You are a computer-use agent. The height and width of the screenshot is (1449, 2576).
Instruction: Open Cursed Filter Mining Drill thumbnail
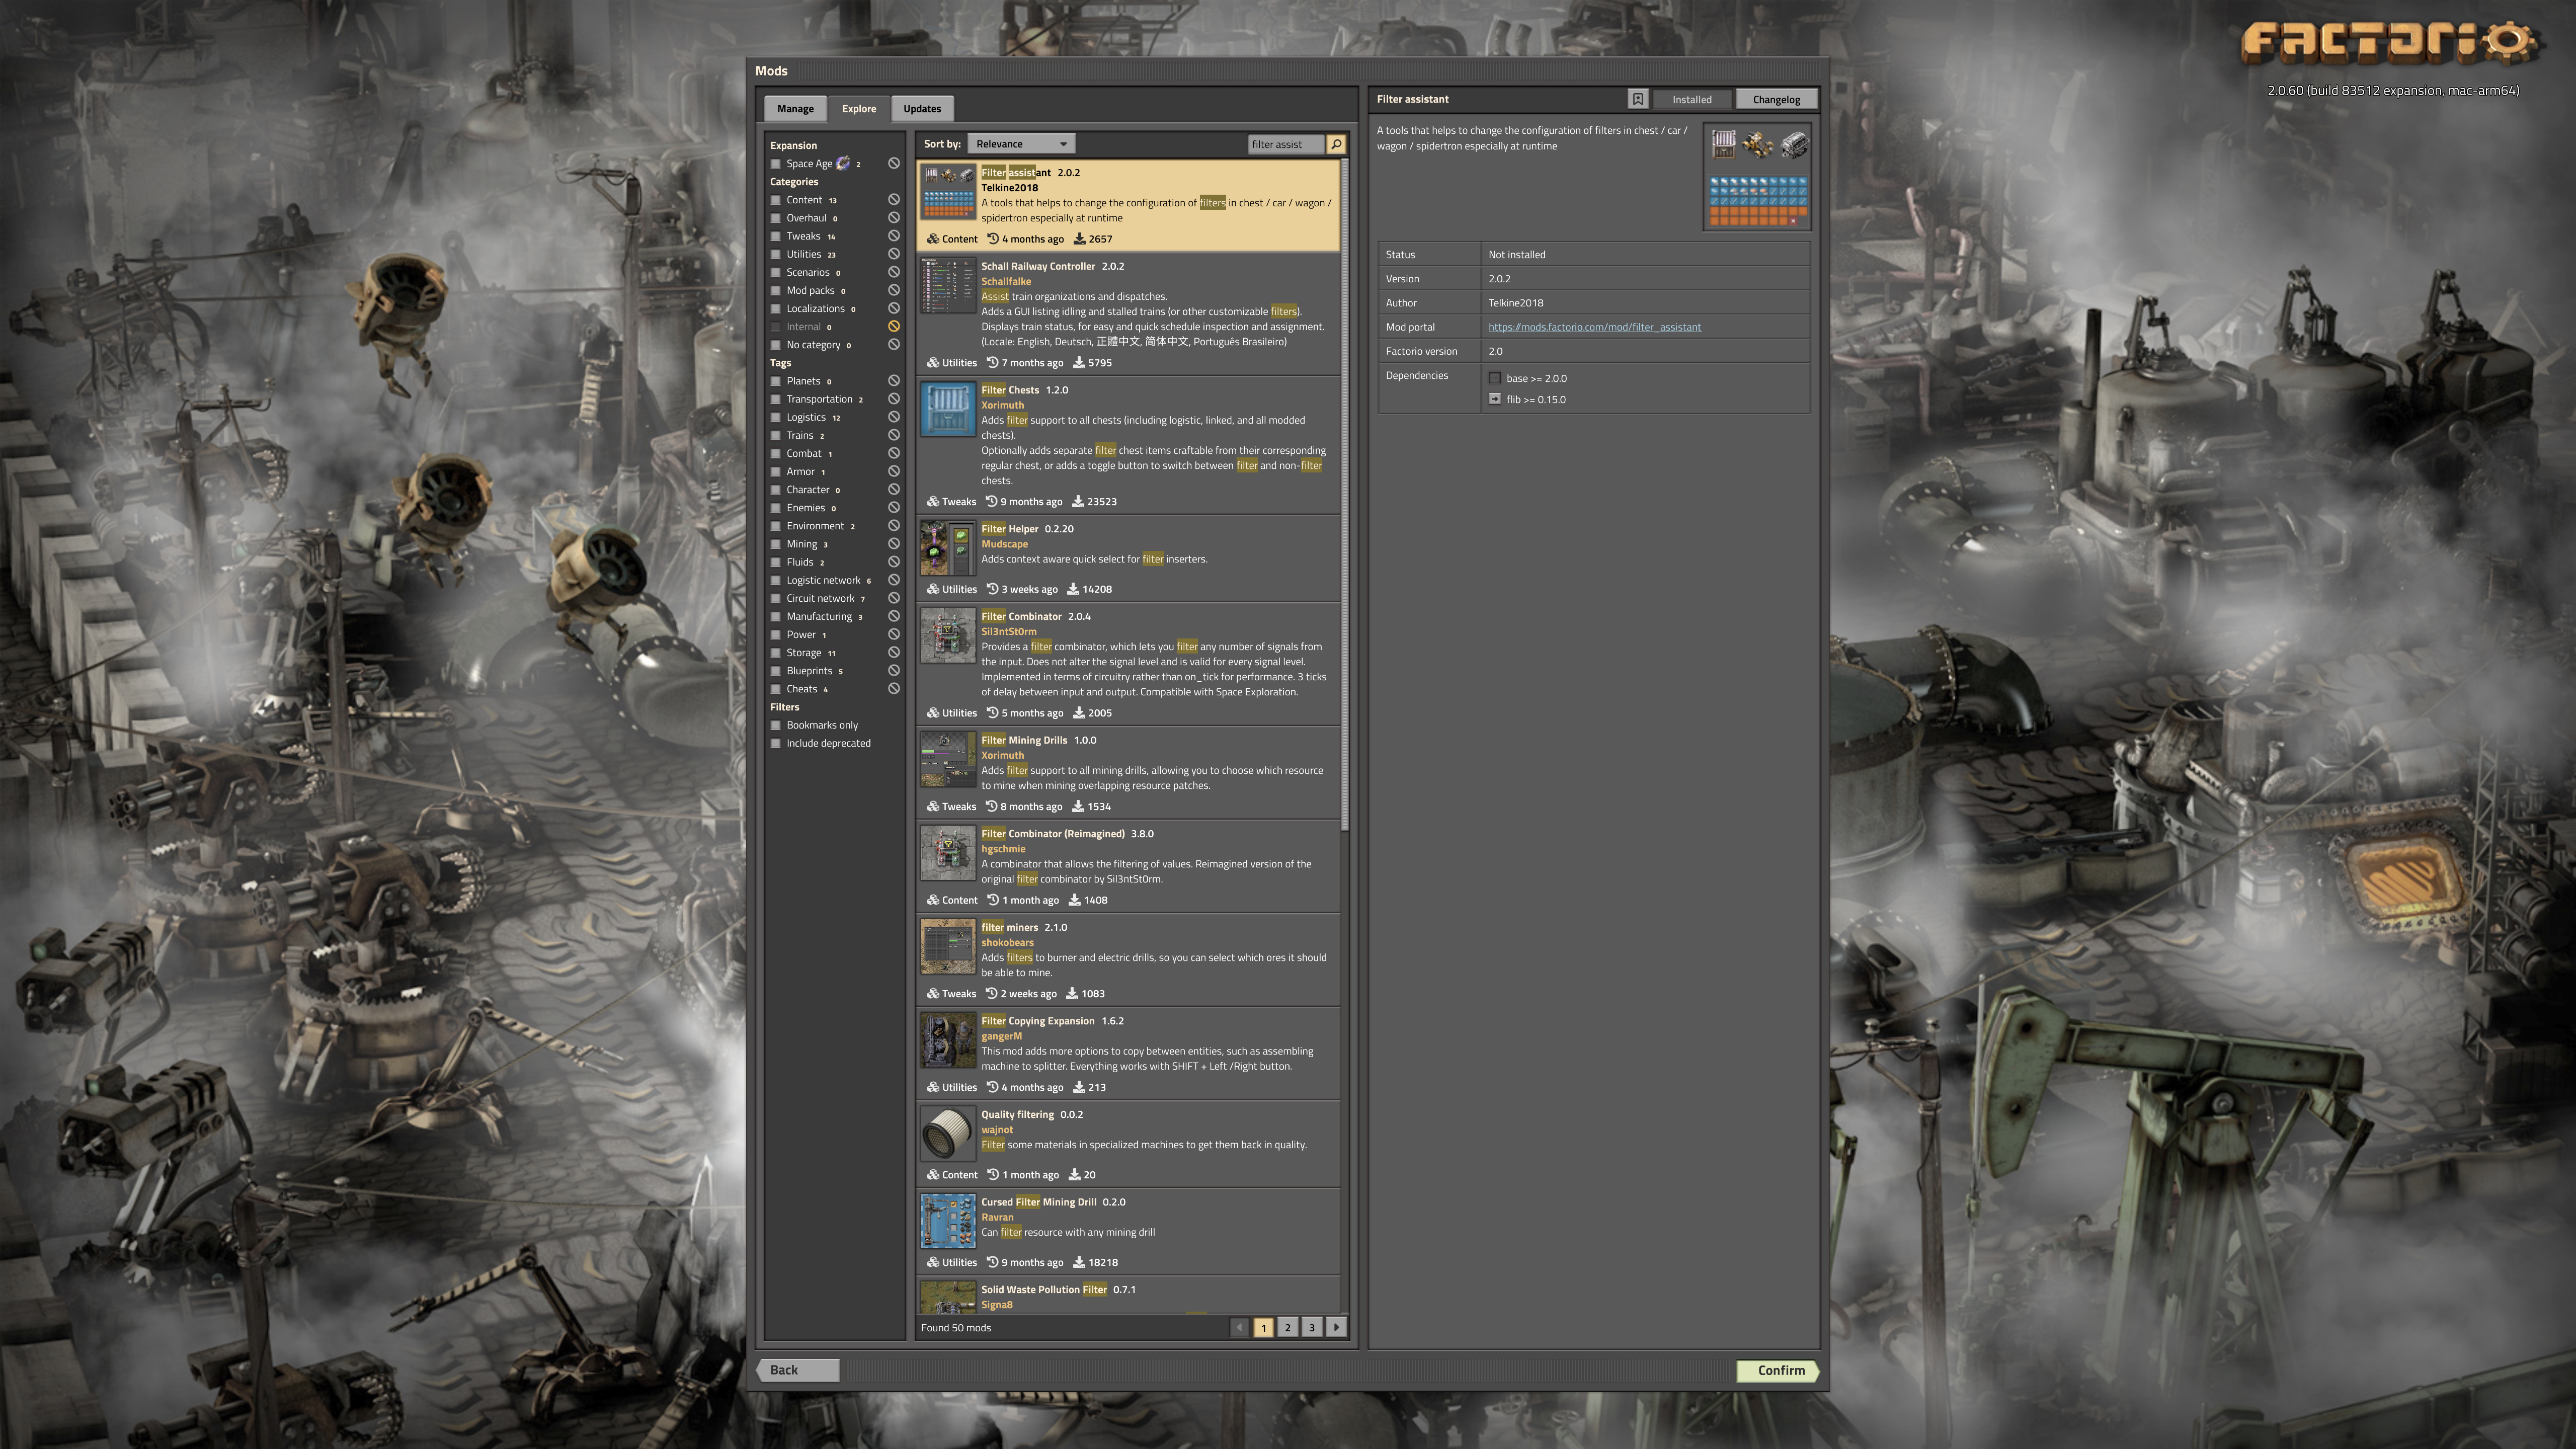[947, 1222]
